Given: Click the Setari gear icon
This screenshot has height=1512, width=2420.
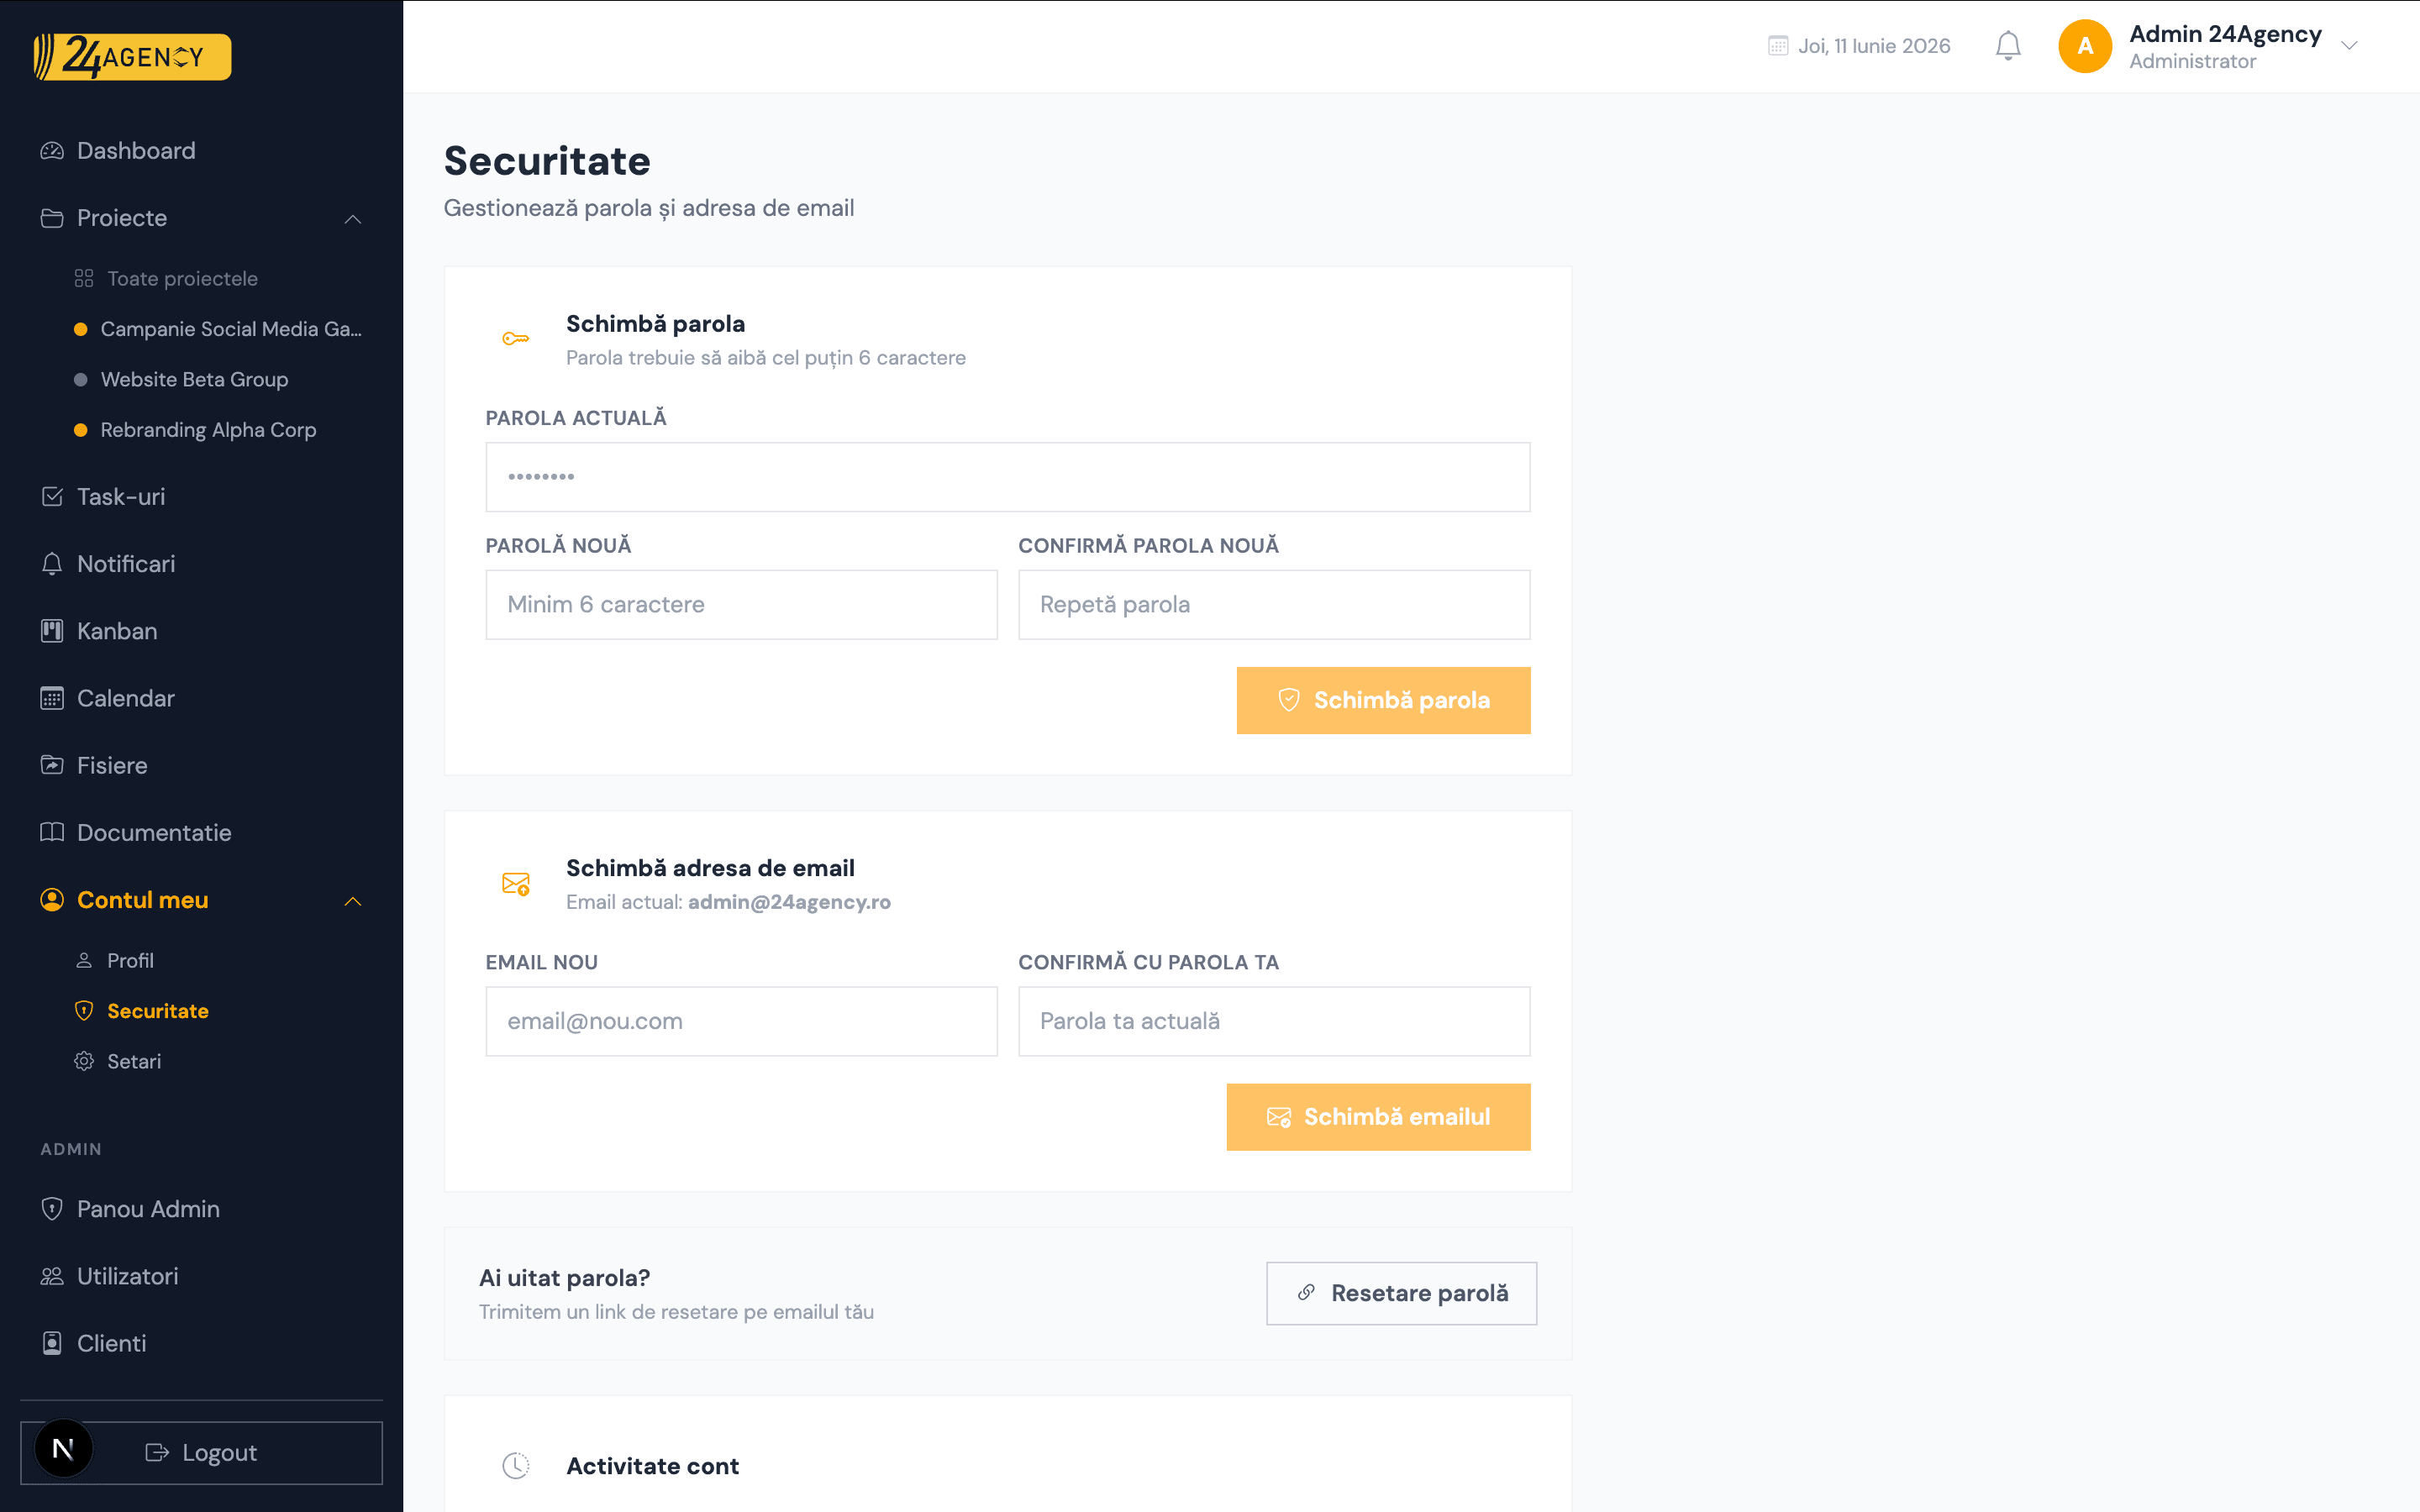Looking at the screenshot, I should (84, 1062).
